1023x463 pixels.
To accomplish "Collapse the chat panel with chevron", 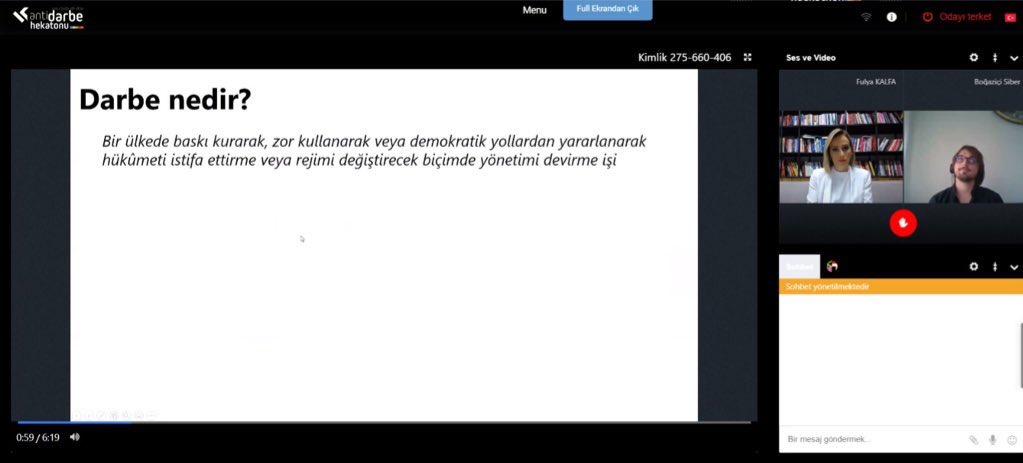I will (1014, 267).
